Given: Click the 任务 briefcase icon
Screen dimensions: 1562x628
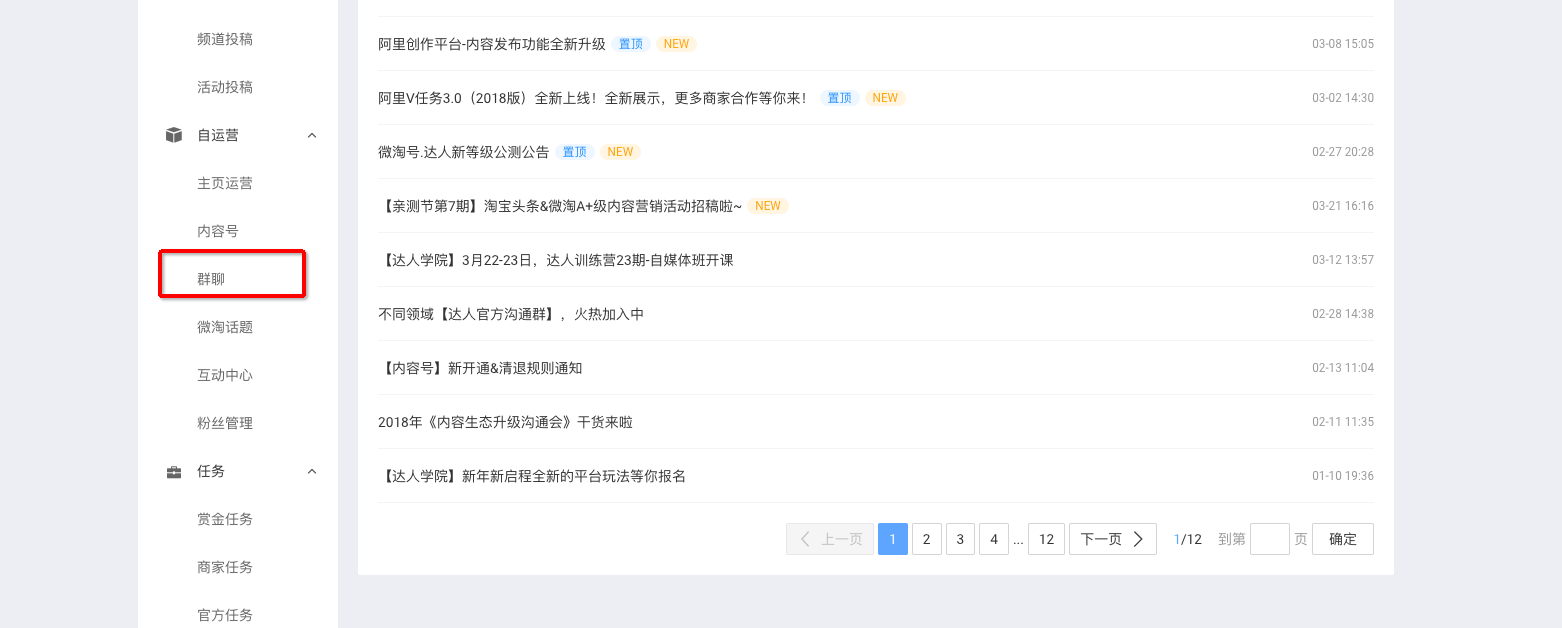Looking at the screenshot, I should pyautogui.click(x=174, y=471).
